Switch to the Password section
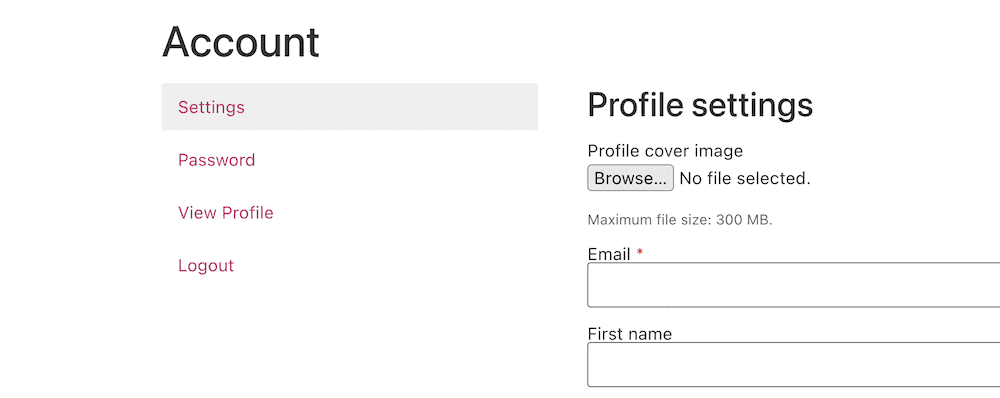The width and height of the screenshot is (1000, 398). [x=216, y=160]
